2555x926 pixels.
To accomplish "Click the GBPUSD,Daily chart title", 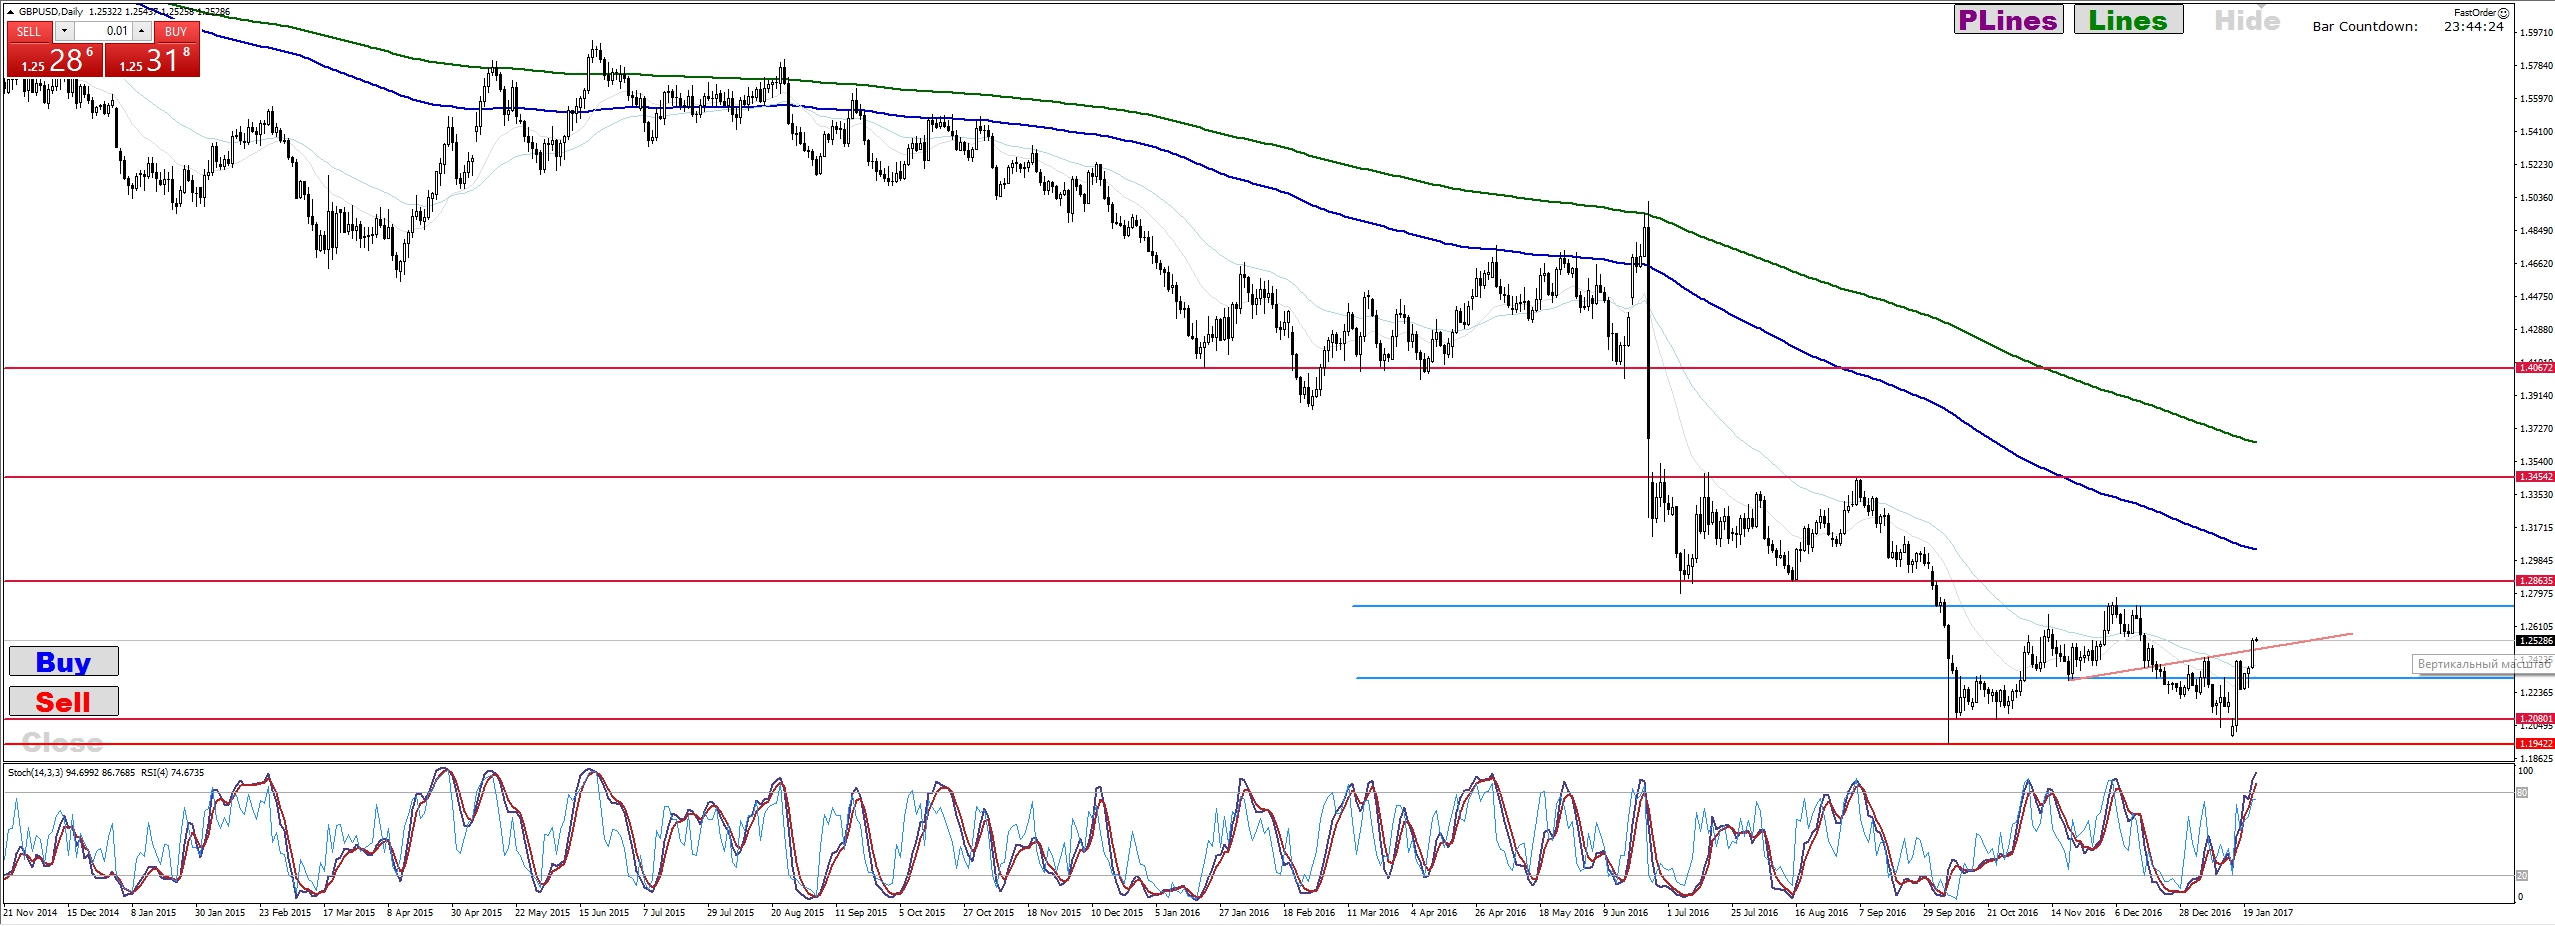I will tap(51, 12).
